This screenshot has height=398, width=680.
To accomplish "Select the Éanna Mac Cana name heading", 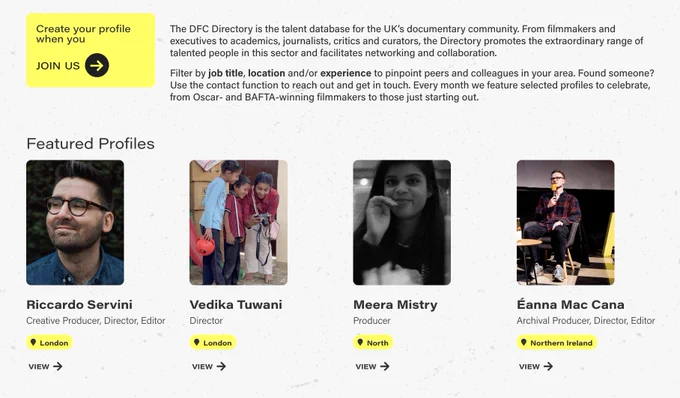I will pos(570,305).
